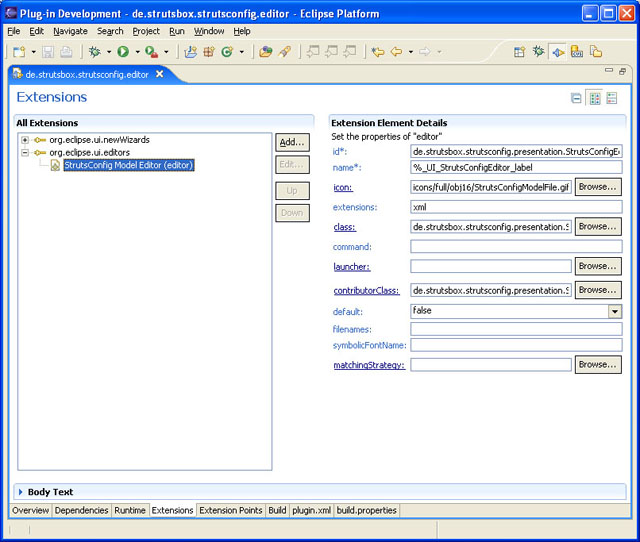
Task: Click the Save toolbar icon
Action: pos(48,52)
